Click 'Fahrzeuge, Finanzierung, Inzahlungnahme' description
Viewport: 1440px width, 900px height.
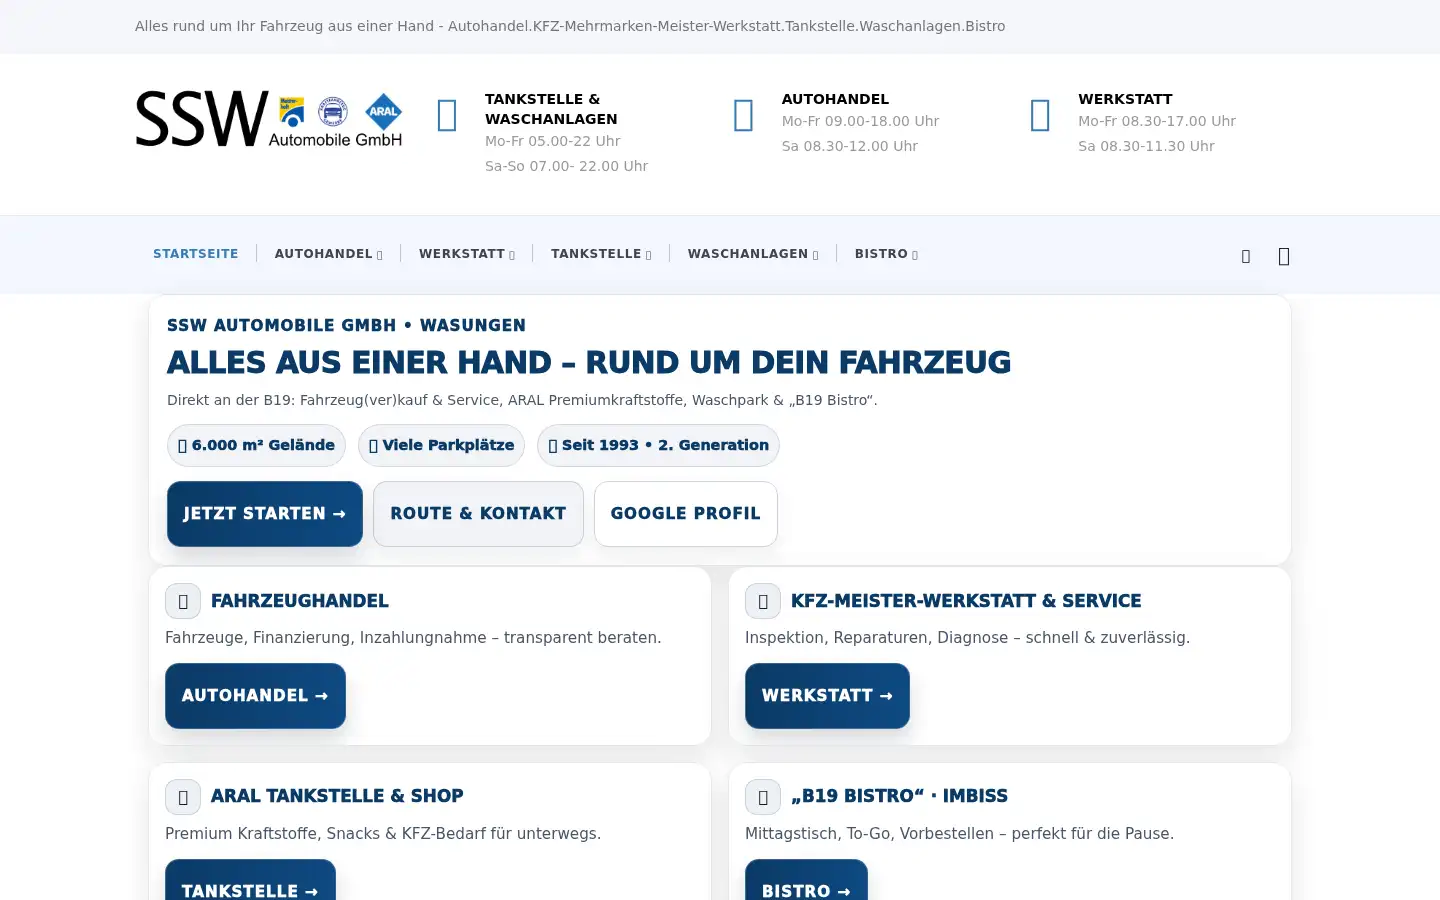coord(413,637)
